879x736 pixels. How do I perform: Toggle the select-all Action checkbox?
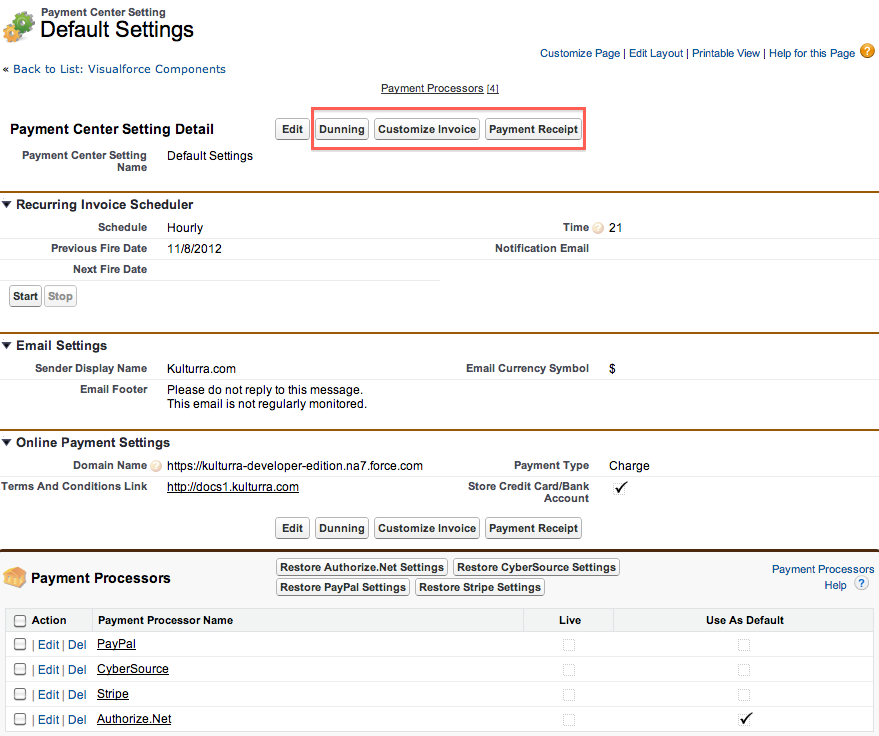(20, 621)
